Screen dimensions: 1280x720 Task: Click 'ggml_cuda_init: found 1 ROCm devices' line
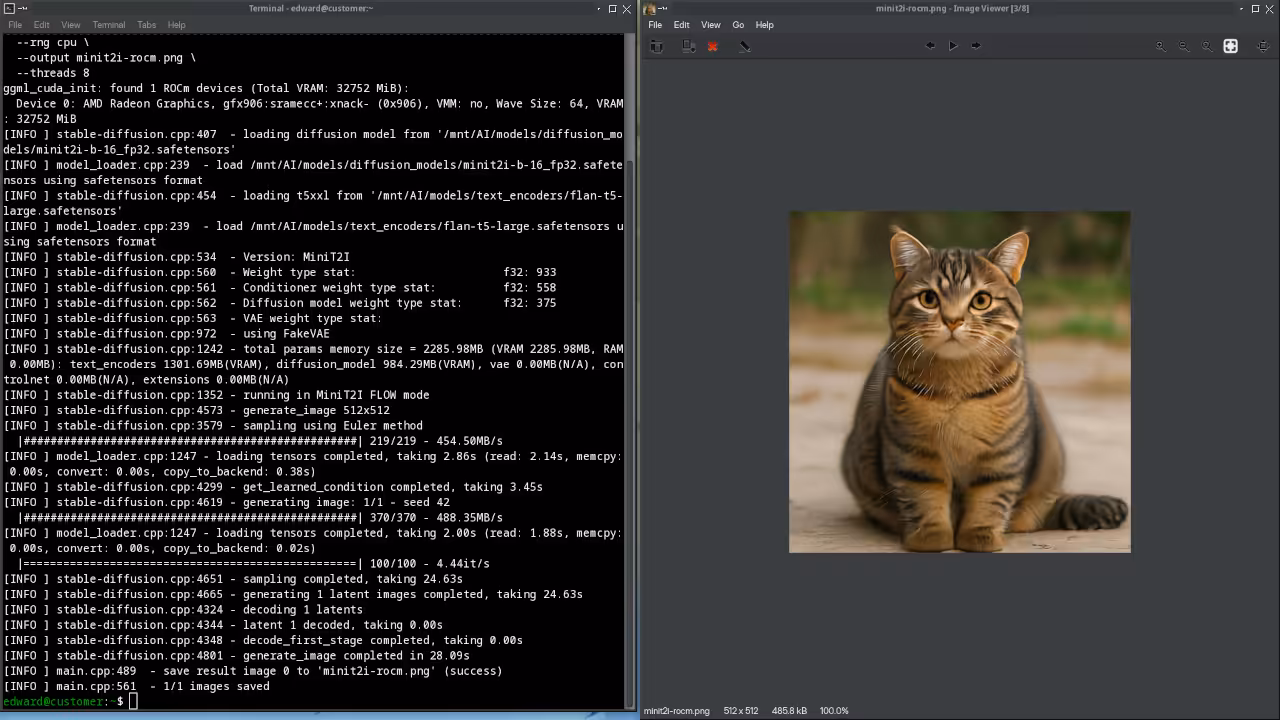pos(206,88)
